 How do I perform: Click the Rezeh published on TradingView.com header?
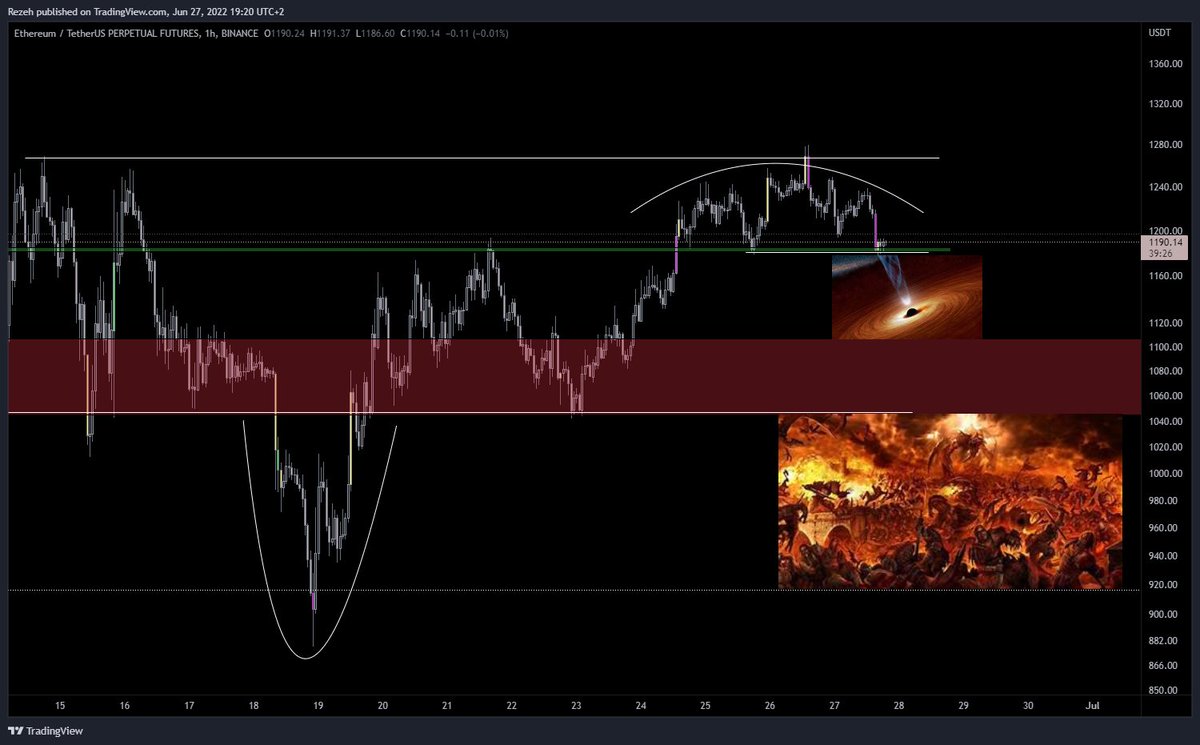tap(145, 12)
